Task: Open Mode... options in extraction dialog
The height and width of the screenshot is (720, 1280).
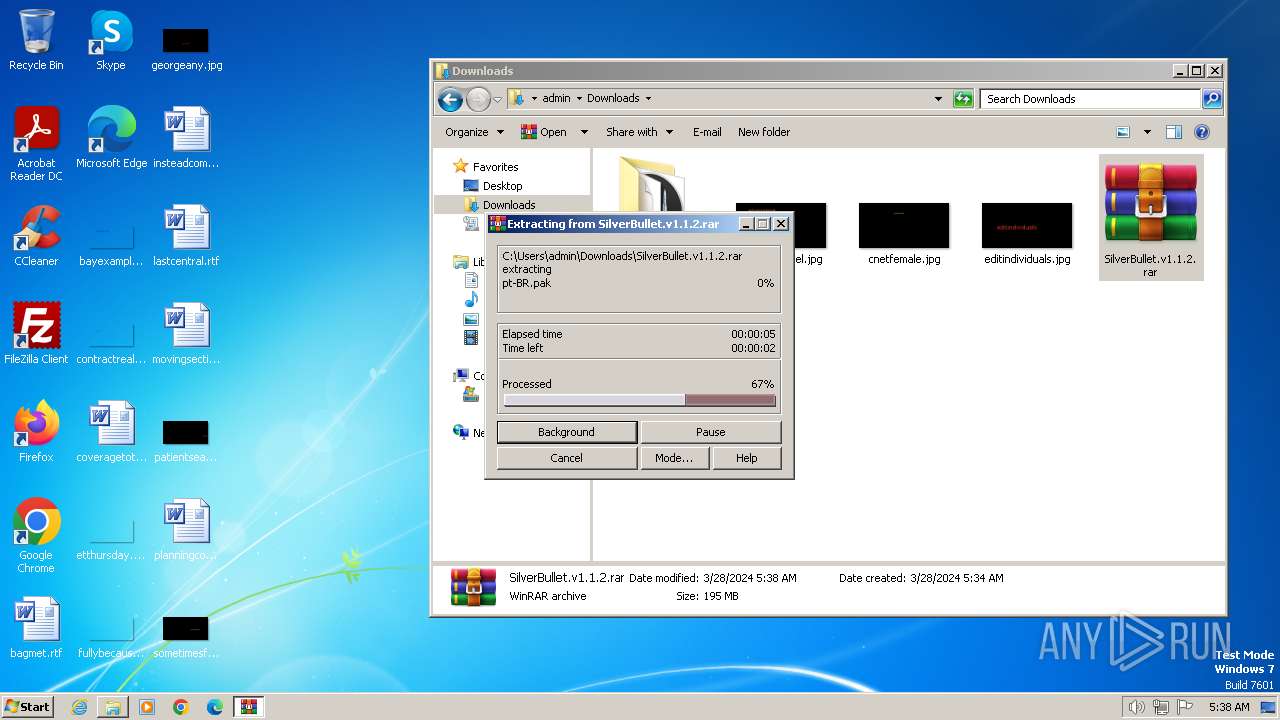Action: click(x=673, y=458)
